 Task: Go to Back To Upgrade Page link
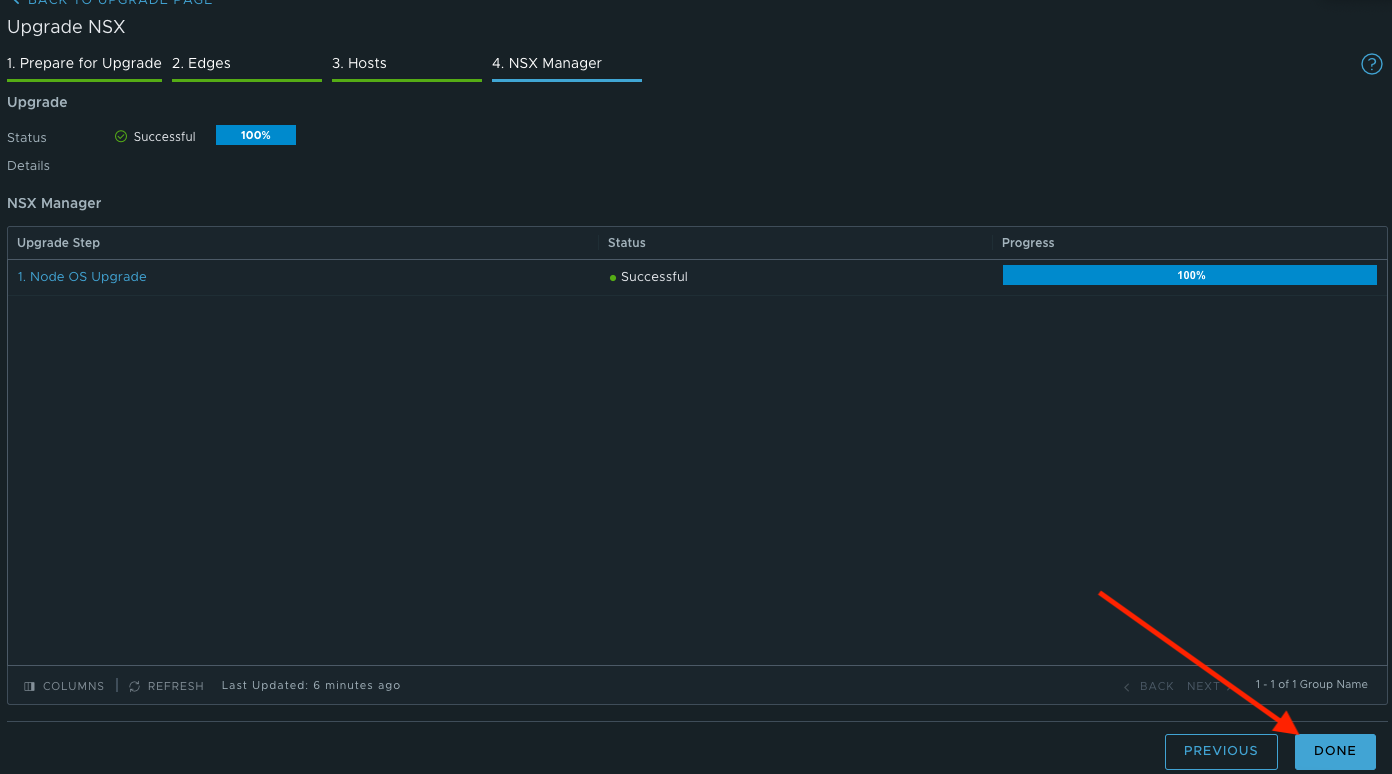click(x=111, y=2)
